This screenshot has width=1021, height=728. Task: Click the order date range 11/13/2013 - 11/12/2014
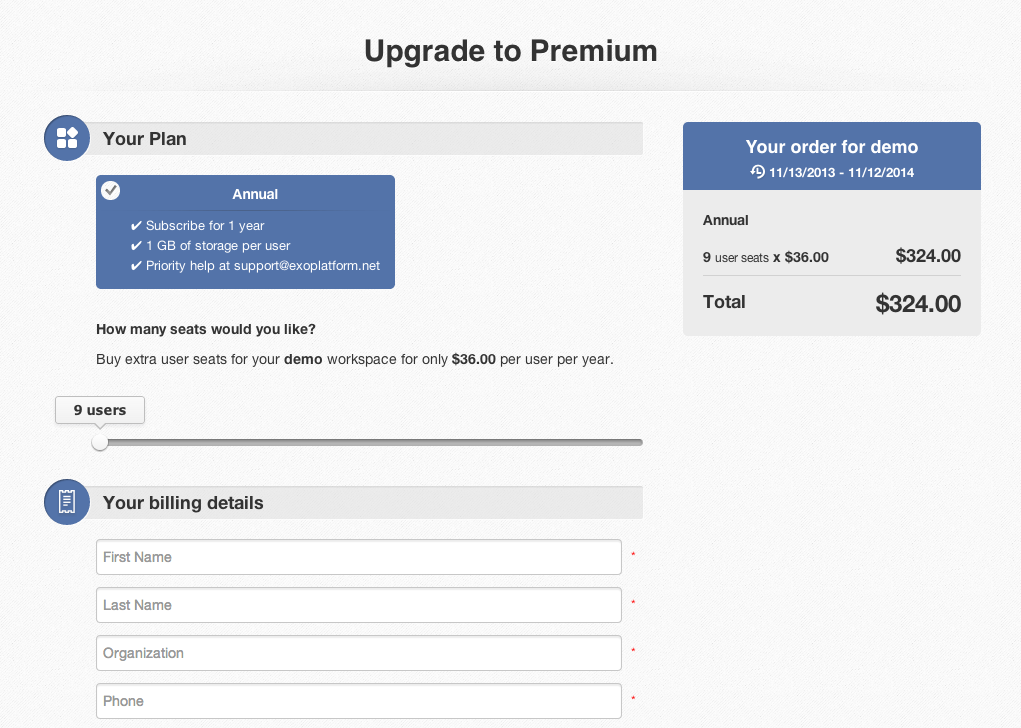click(x=841, y=173)
